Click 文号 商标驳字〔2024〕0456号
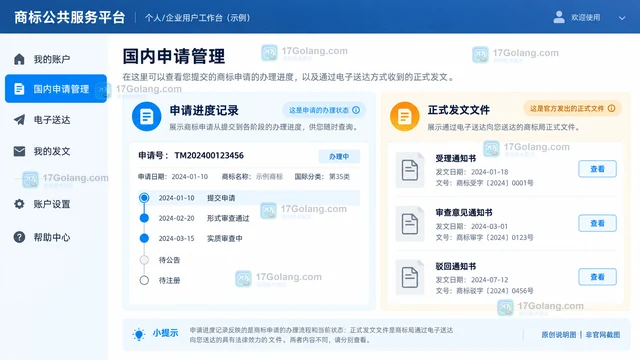This screenshot has height=360, width=640. click(484, 291)
